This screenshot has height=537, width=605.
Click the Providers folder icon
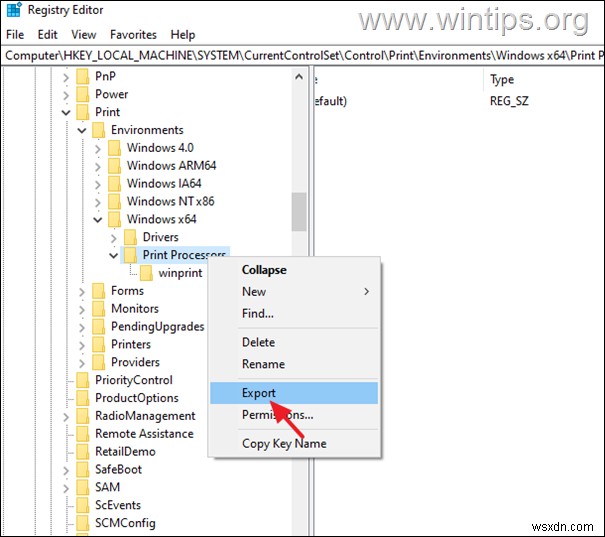click(98, 362)
